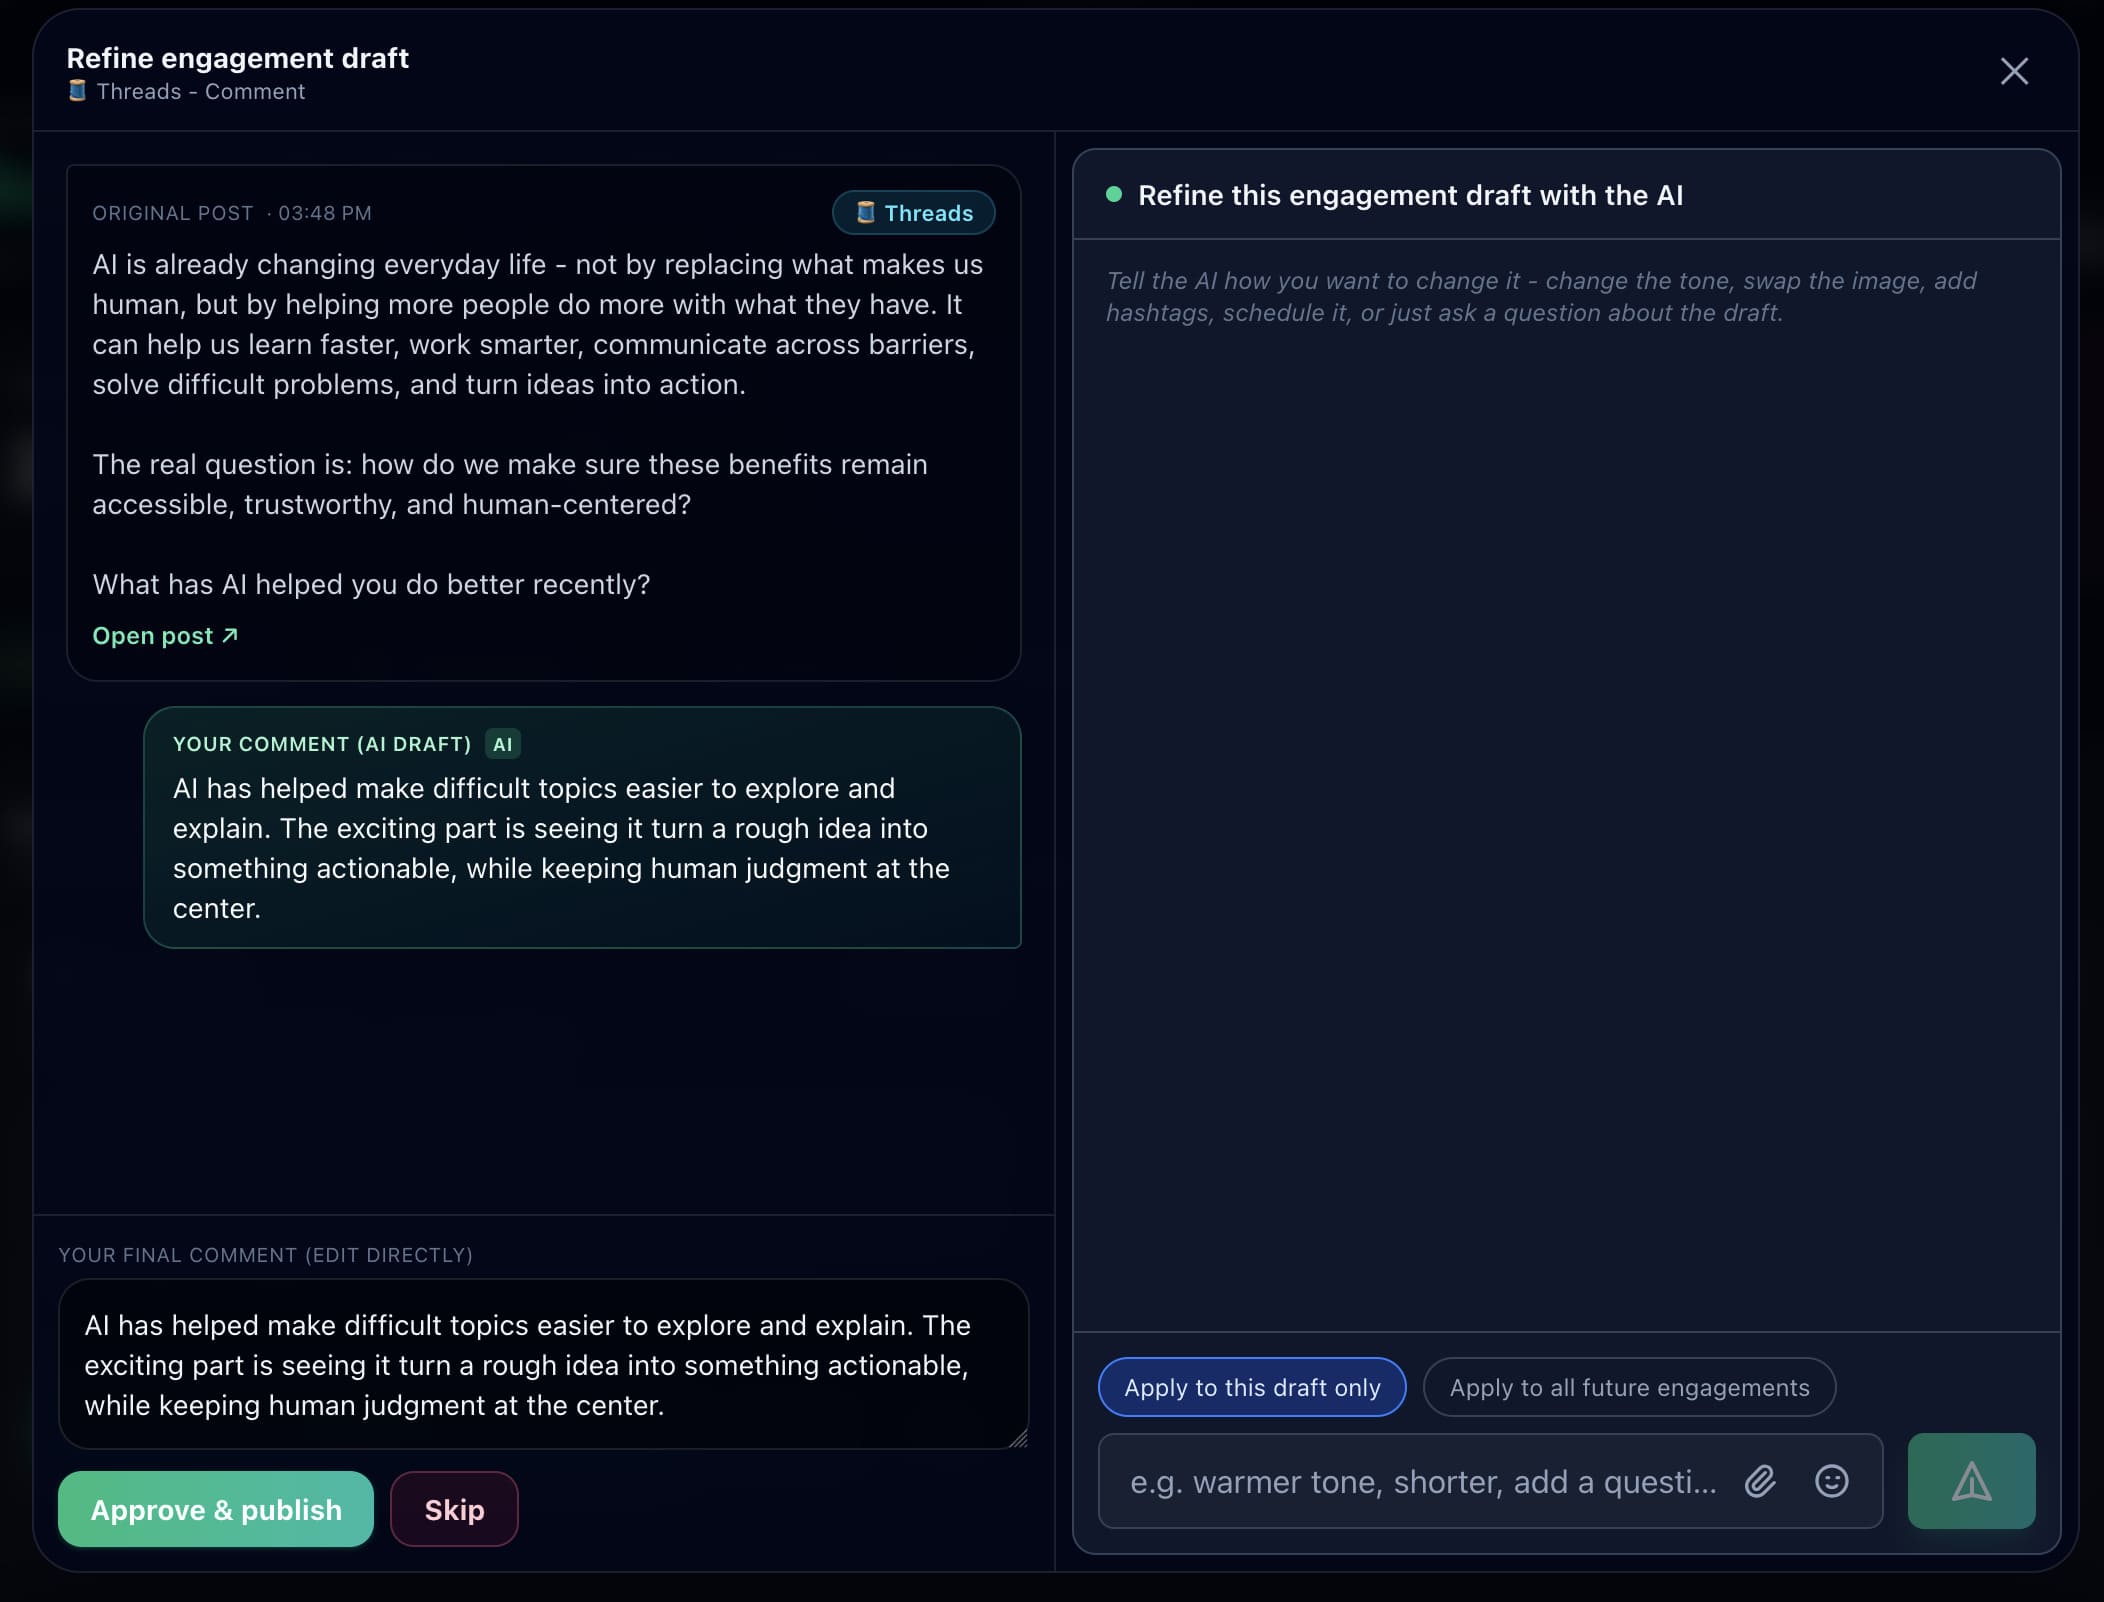
Task: Click the Threads spool icon in subtitle
Action: 77,91
